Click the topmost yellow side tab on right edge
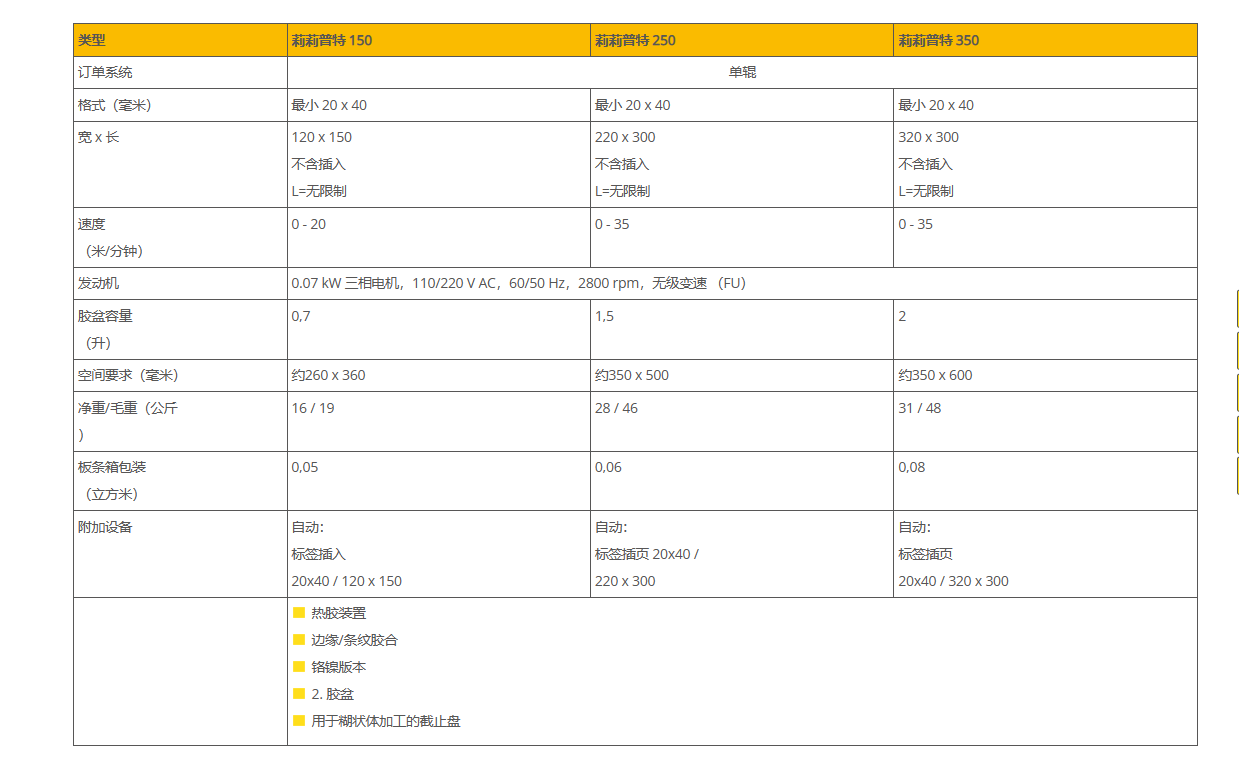This screenshot has width=1239, height=775. [1237, 308]
